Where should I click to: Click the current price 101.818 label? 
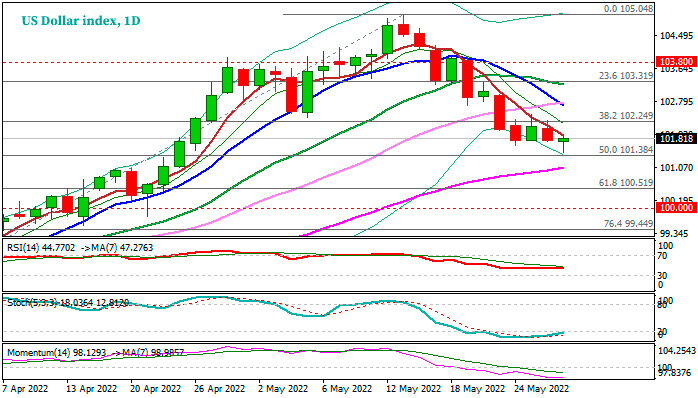coord(676,139)
